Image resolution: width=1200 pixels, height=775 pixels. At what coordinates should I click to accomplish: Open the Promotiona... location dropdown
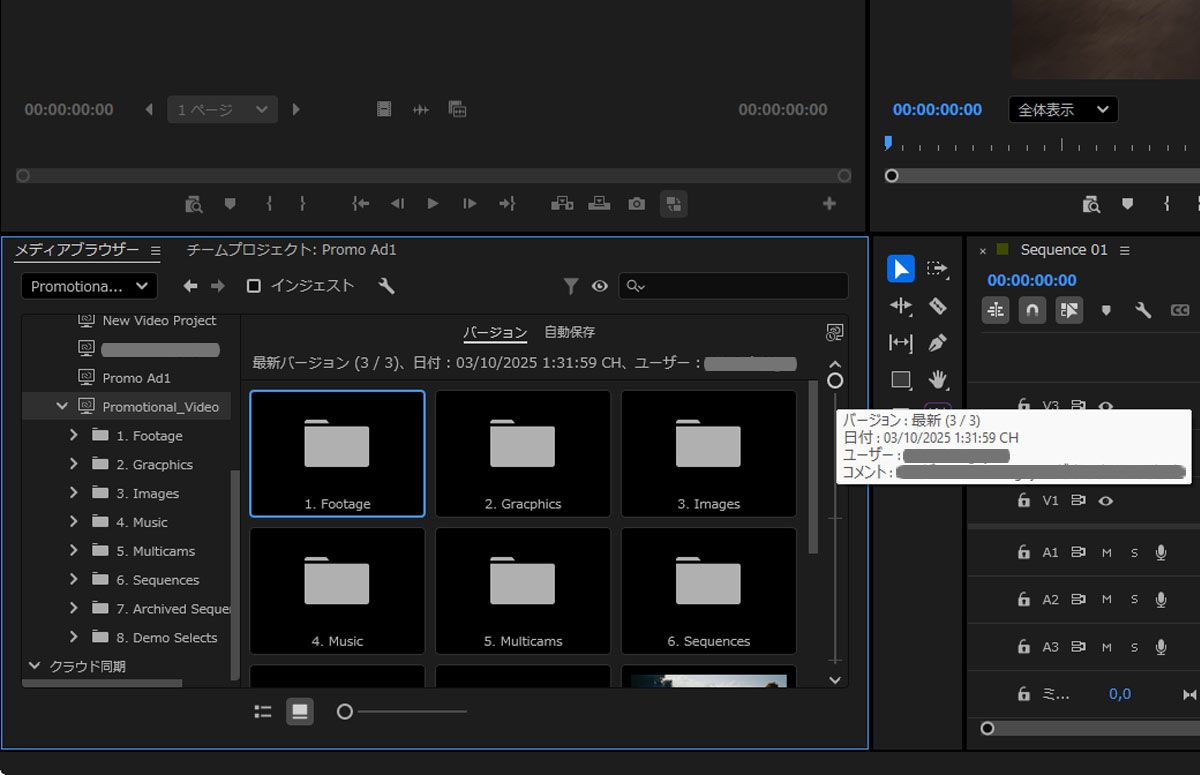(x=89, y=286)
